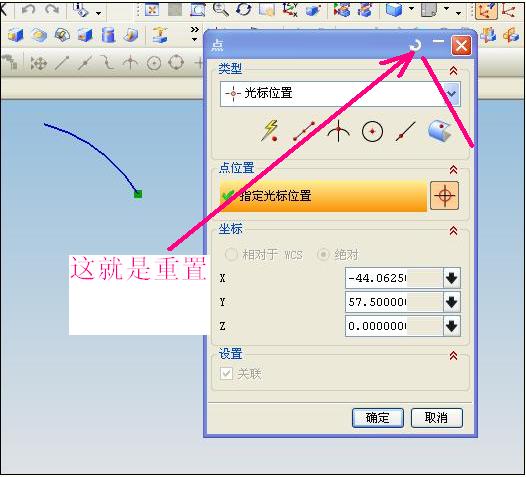
Task: Choose the Arc/Ellipse Center type icon
Action: click(372, 131)
